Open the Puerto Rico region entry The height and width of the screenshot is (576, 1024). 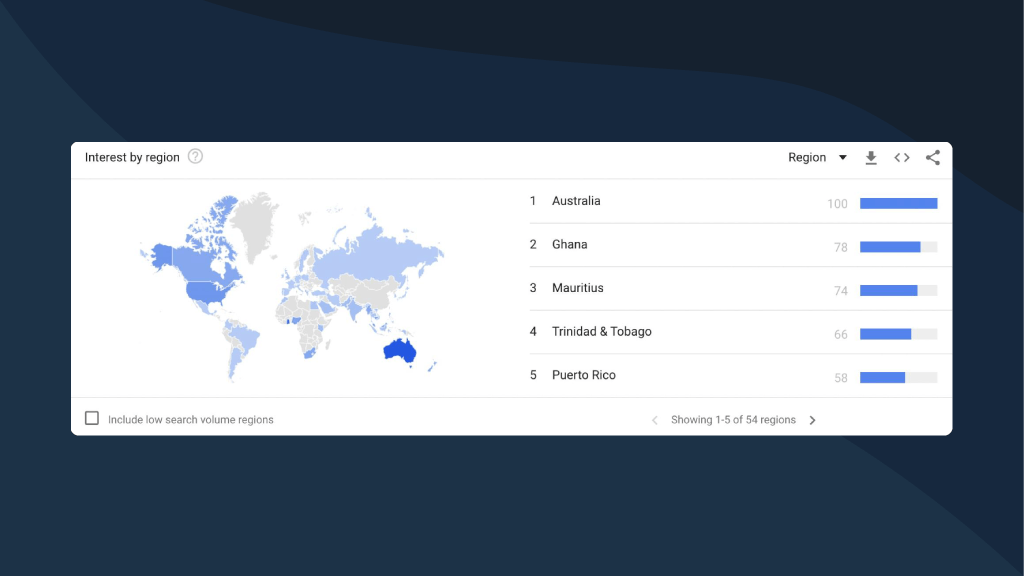[x=583, y=375]
